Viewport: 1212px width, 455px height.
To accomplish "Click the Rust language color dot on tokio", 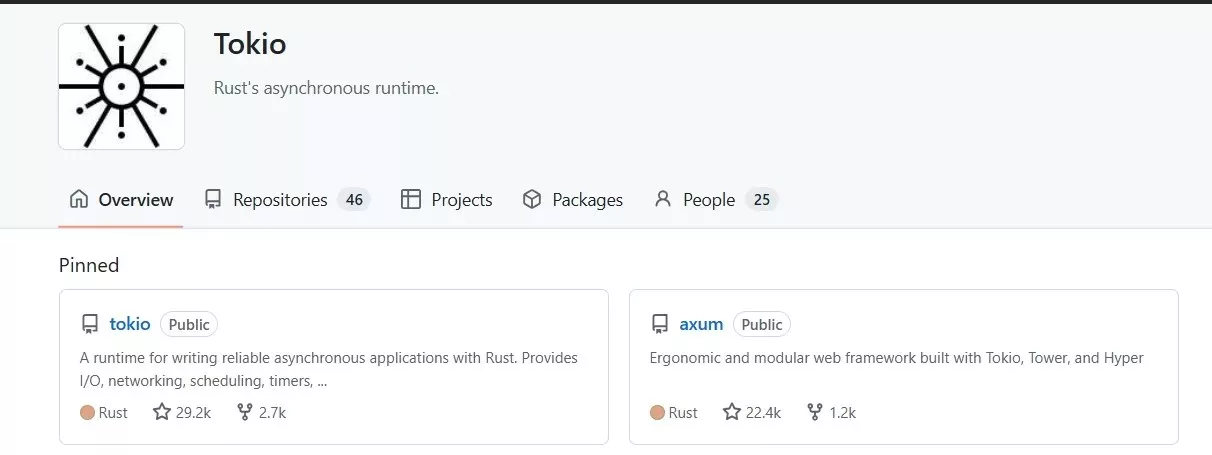I will click(x=87, y=412).
